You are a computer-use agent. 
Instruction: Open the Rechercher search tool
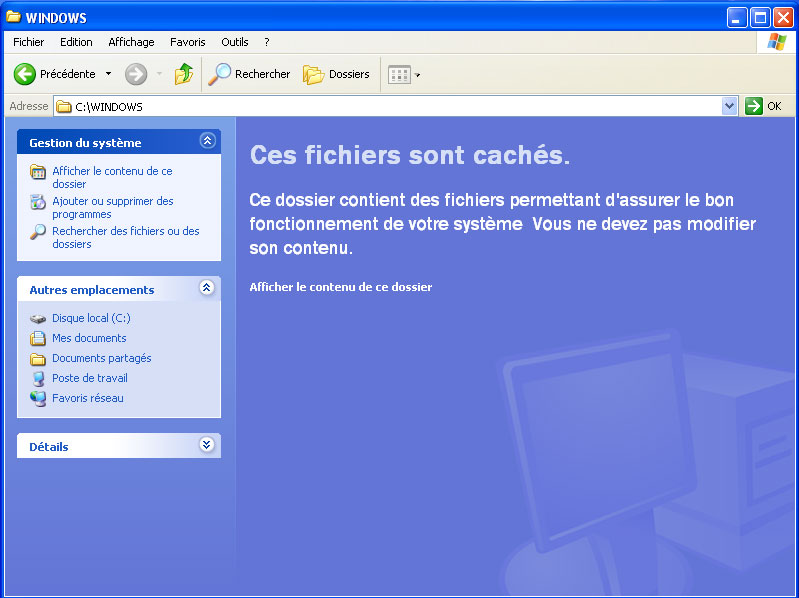point(249,74)
